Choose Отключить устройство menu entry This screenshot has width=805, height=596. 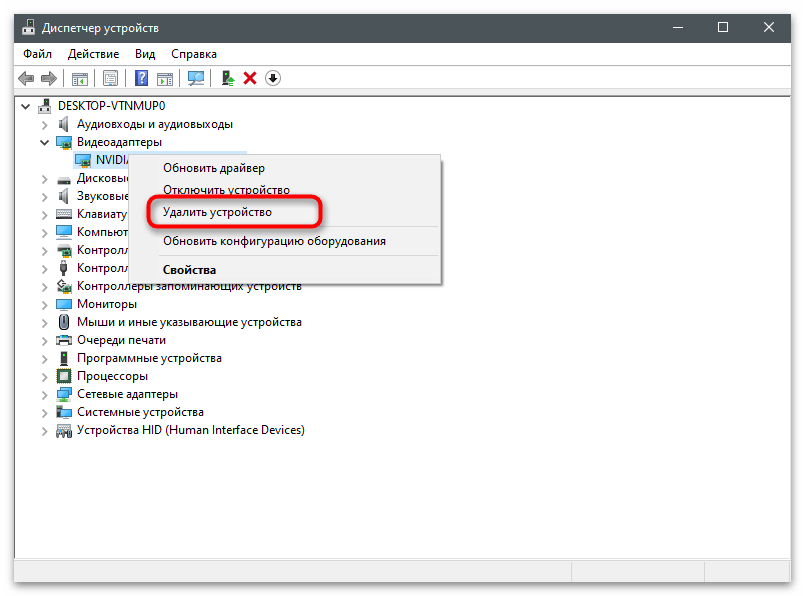[x=226, y=190]
